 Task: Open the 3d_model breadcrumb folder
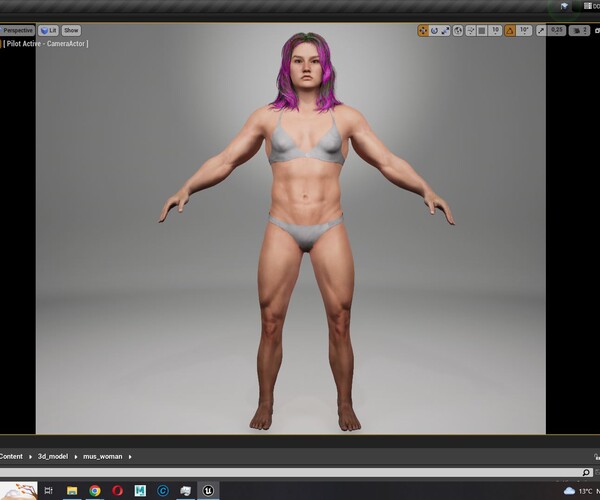pyautogui.click(x=53, y=456)
